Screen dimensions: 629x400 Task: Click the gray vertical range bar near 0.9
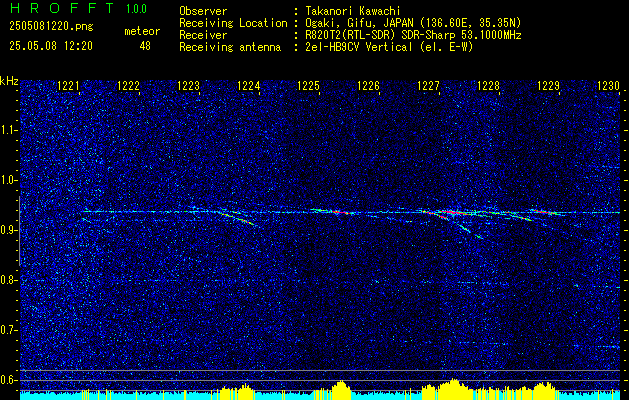[x=20, y=231]
